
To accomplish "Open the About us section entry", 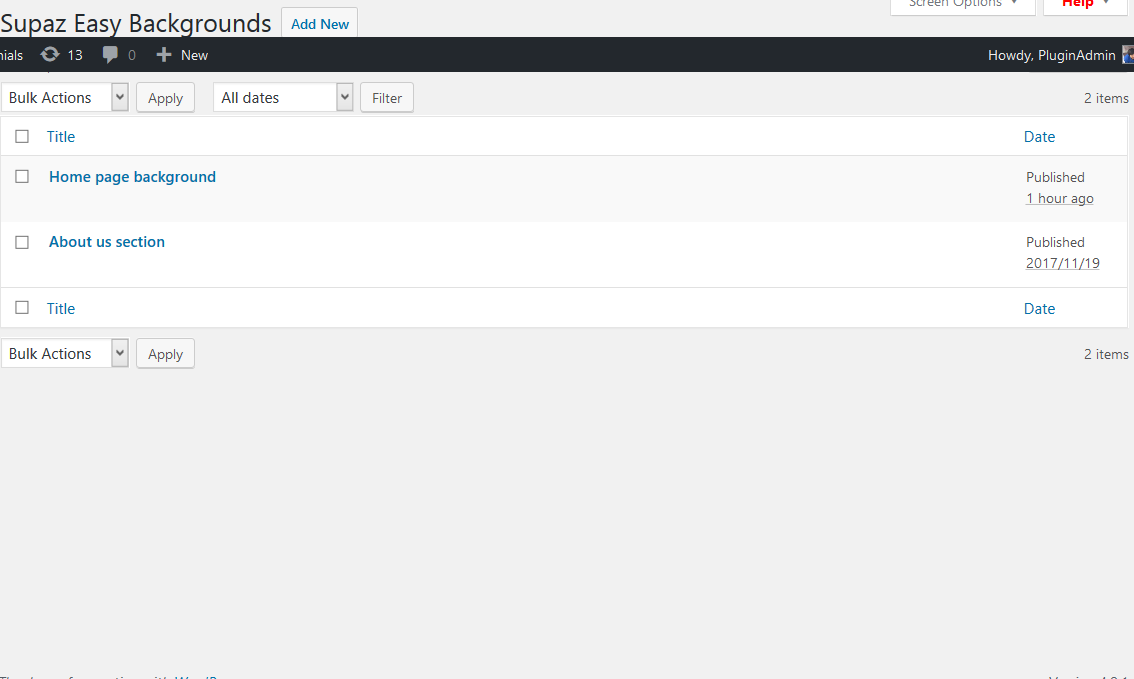I will (107, 242).
